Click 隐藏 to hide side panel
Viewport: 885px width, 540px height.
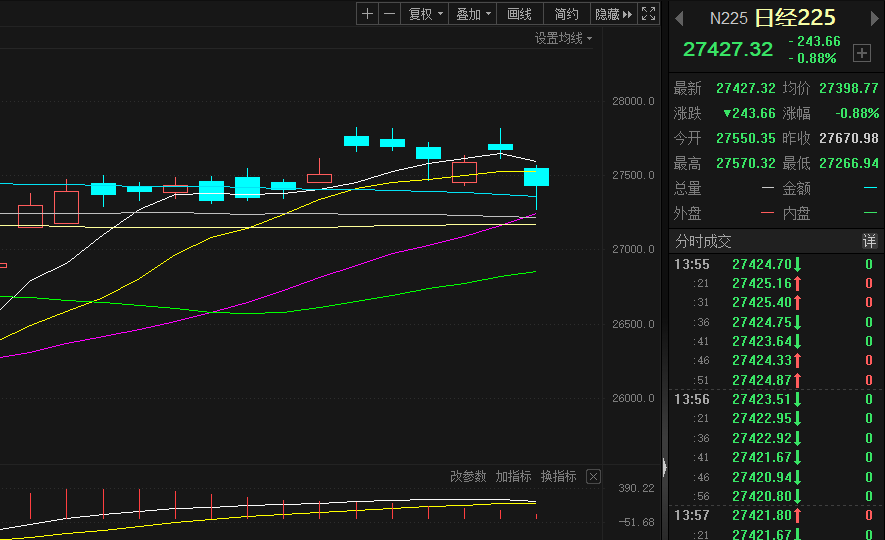point(614,14)
